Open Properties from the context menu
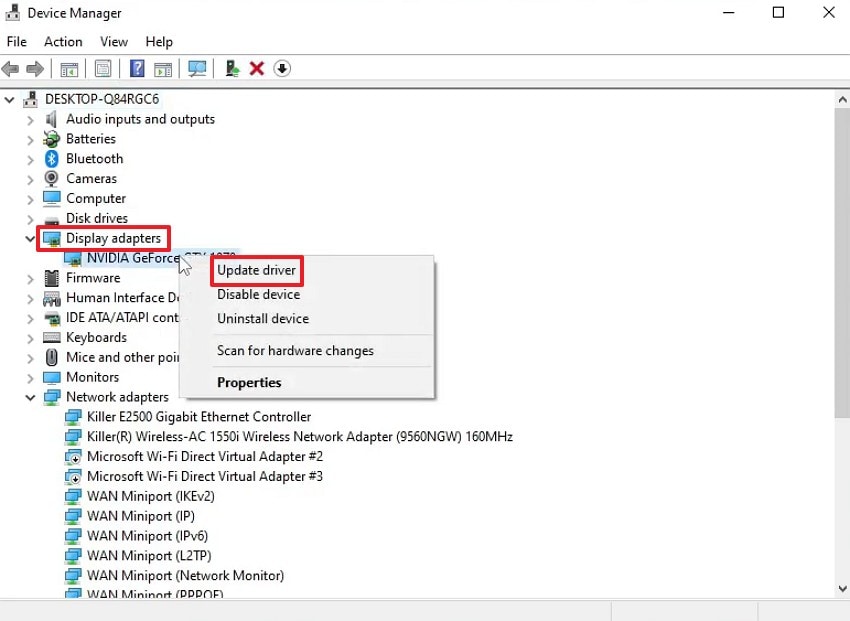The height and width of the screenshot is (621, 850). pos(249,382)
